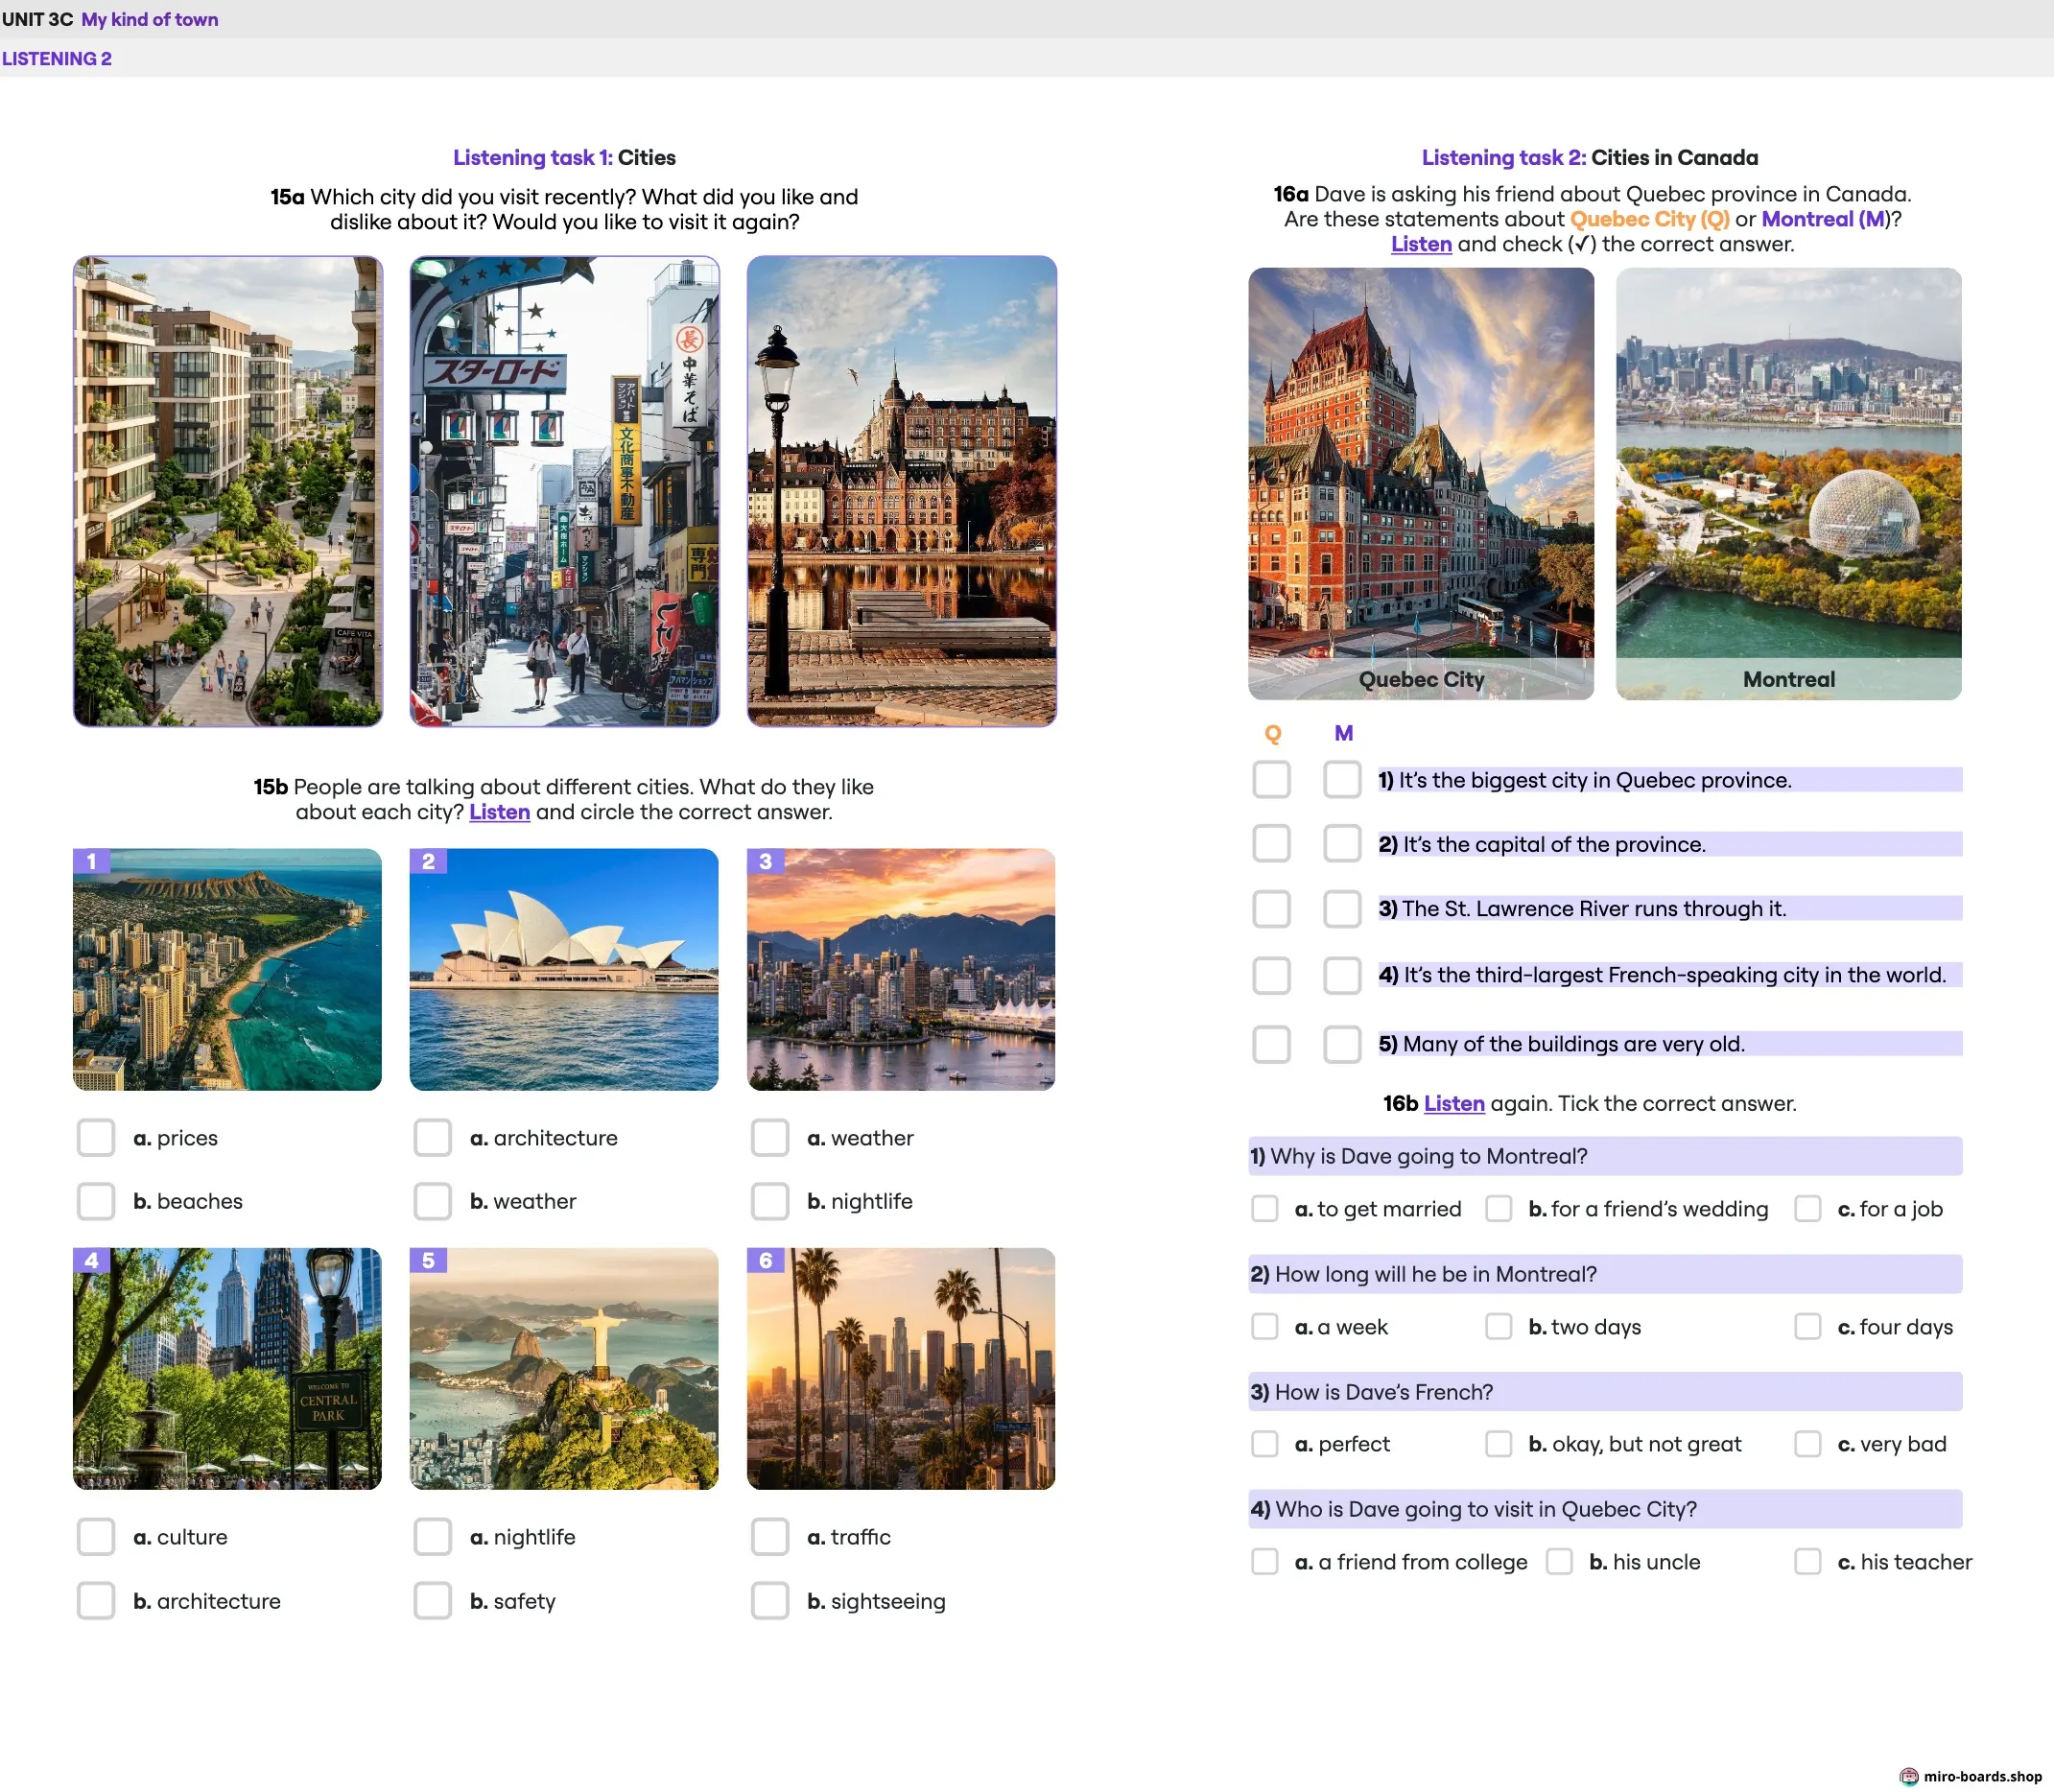Image resolution: width=2054 pixels, height=1792 pixels.
Task: Choose 'c. four days' option
Action: 1807,1327
